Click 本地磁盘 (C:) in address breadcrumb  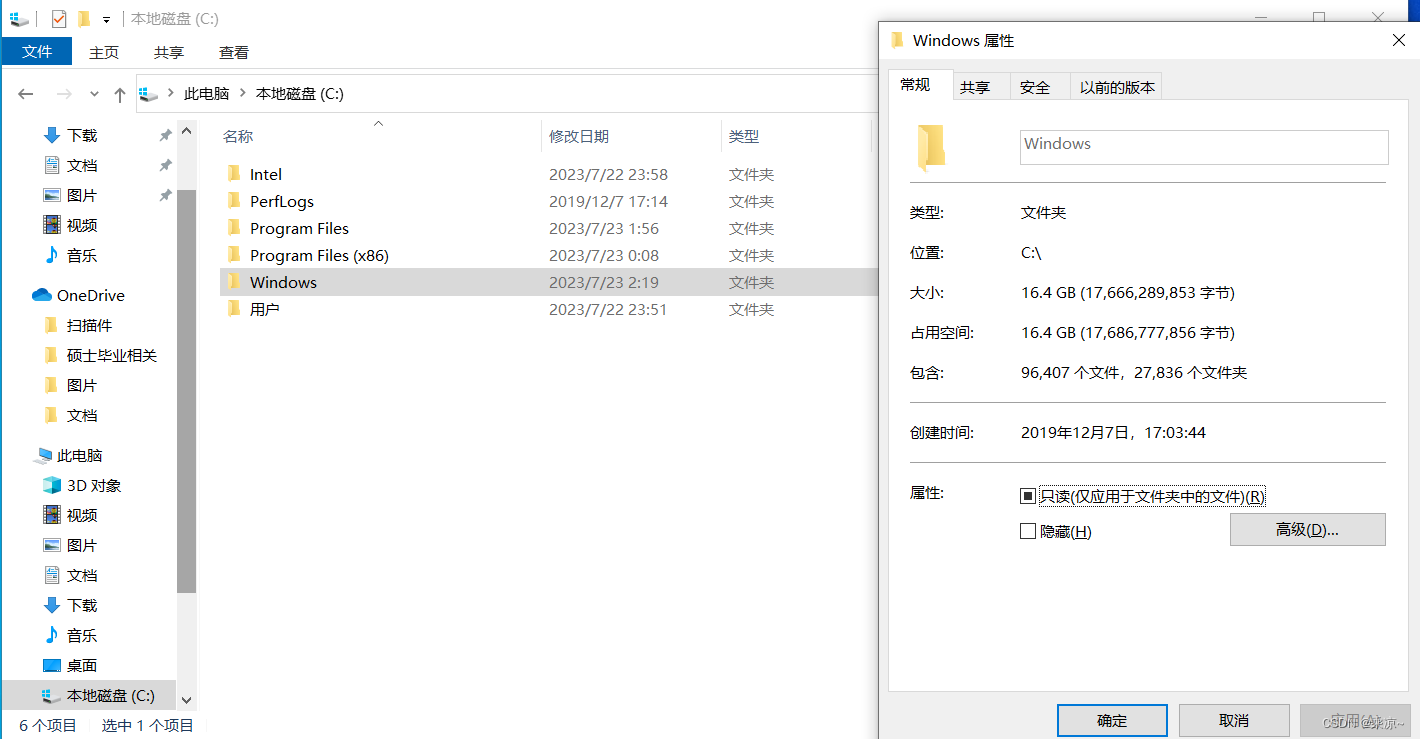coord(300,93)
